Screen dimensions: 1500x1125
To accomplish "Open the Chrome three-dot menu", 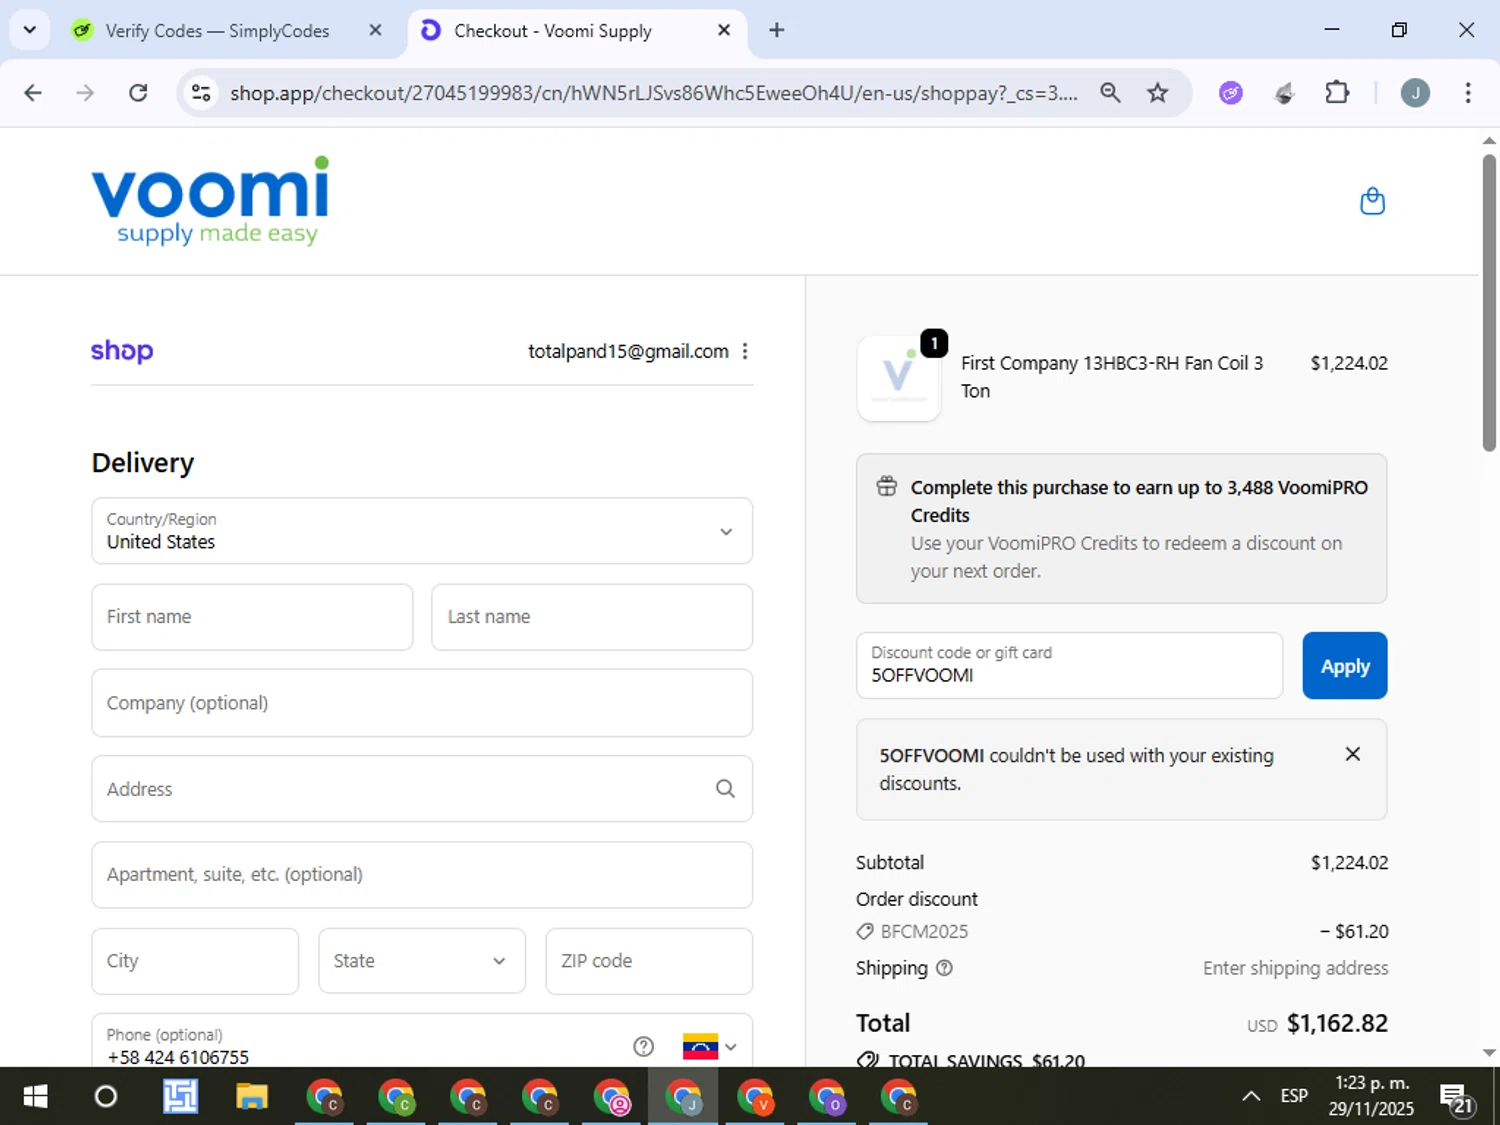I will 1468,93.
